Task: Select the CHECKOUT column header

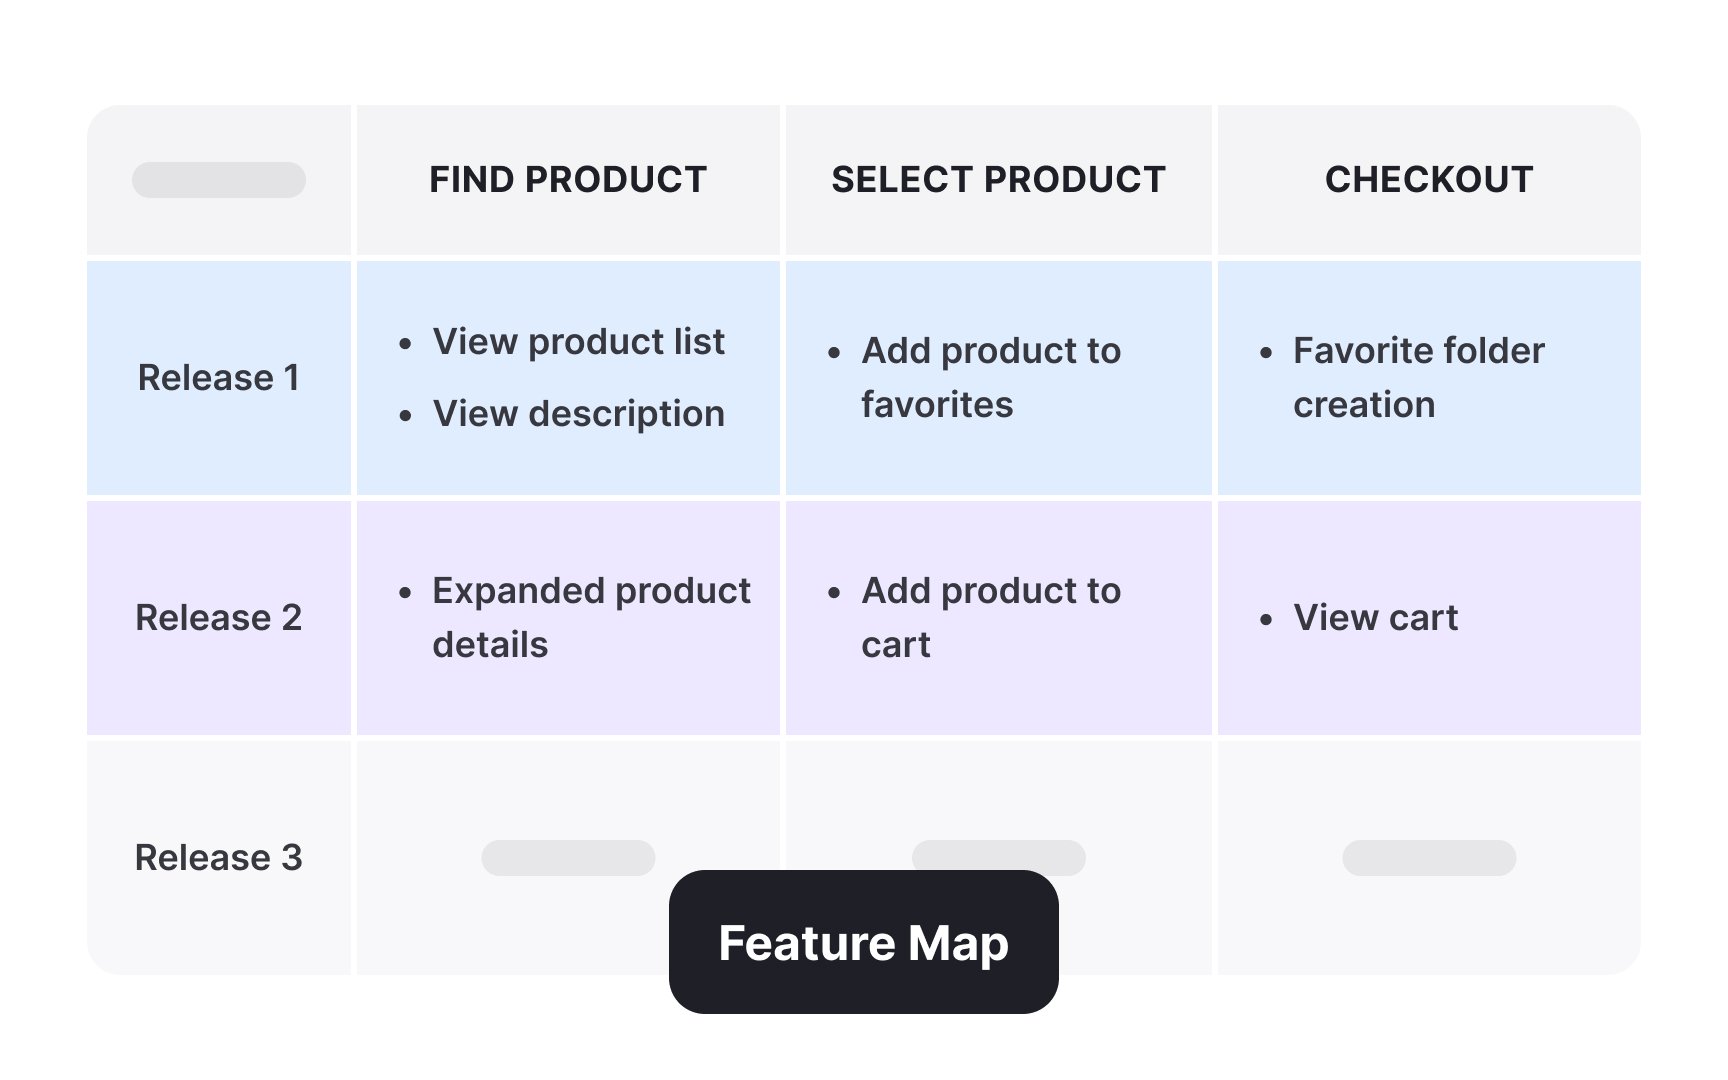Action: [x=1429, y=180]
